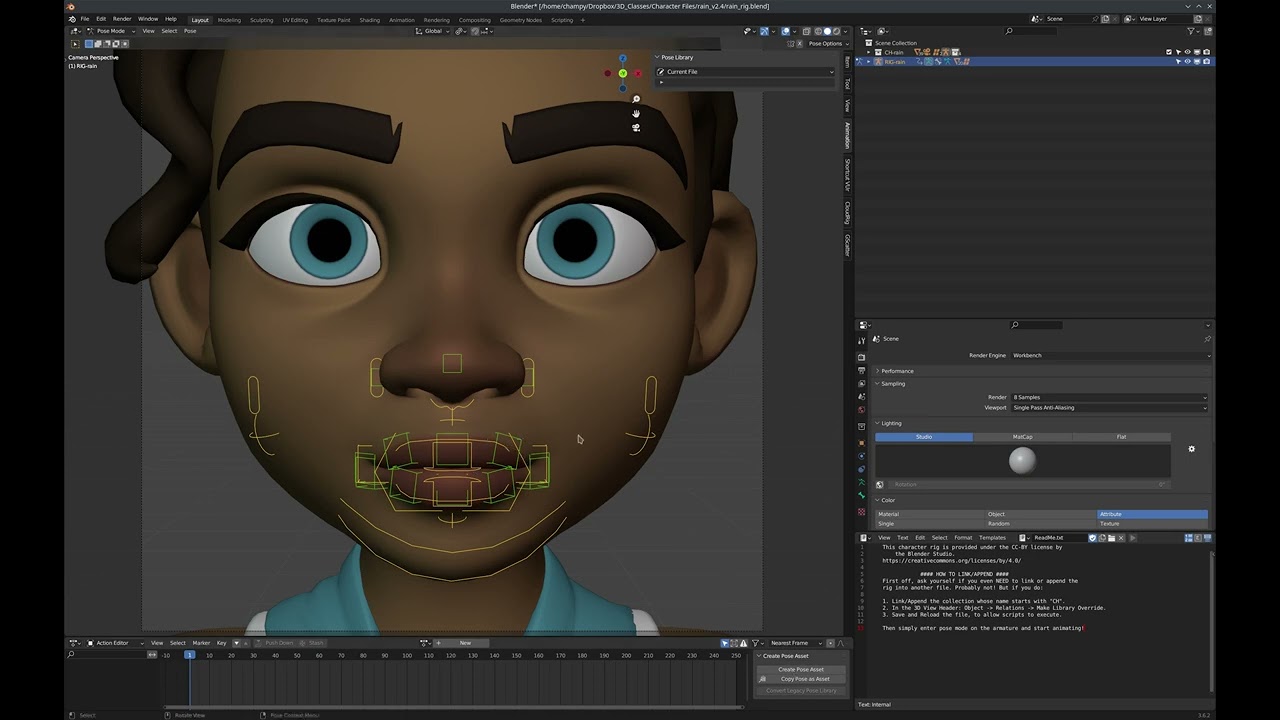Screen dimensions: 1280x720
Task: Click the outliner display mode icon
Action: coord(883,31)
